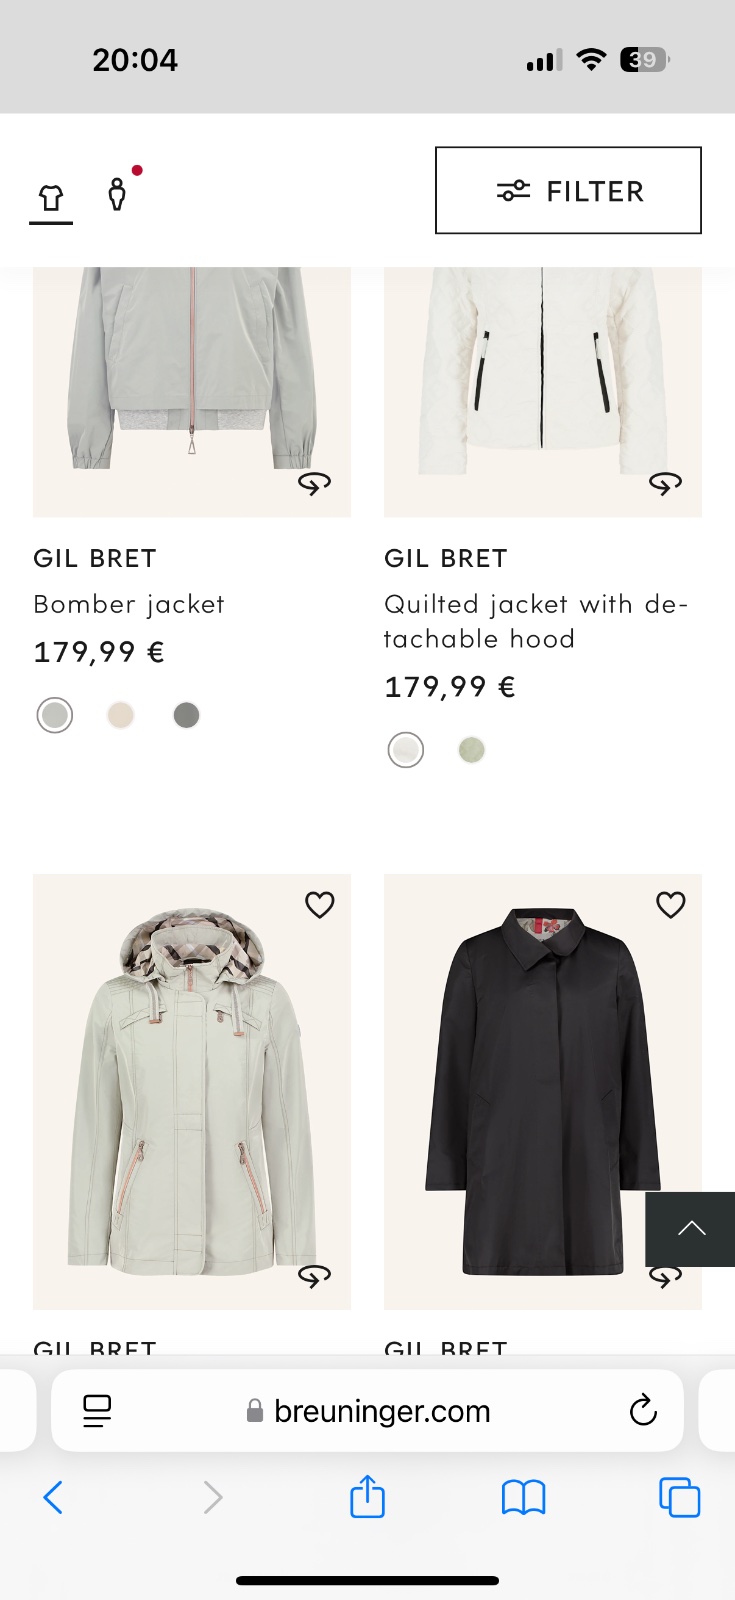Rotate view of the hooded beige jacket
Screen dimensions: 735x1600
pos(314,1276)
